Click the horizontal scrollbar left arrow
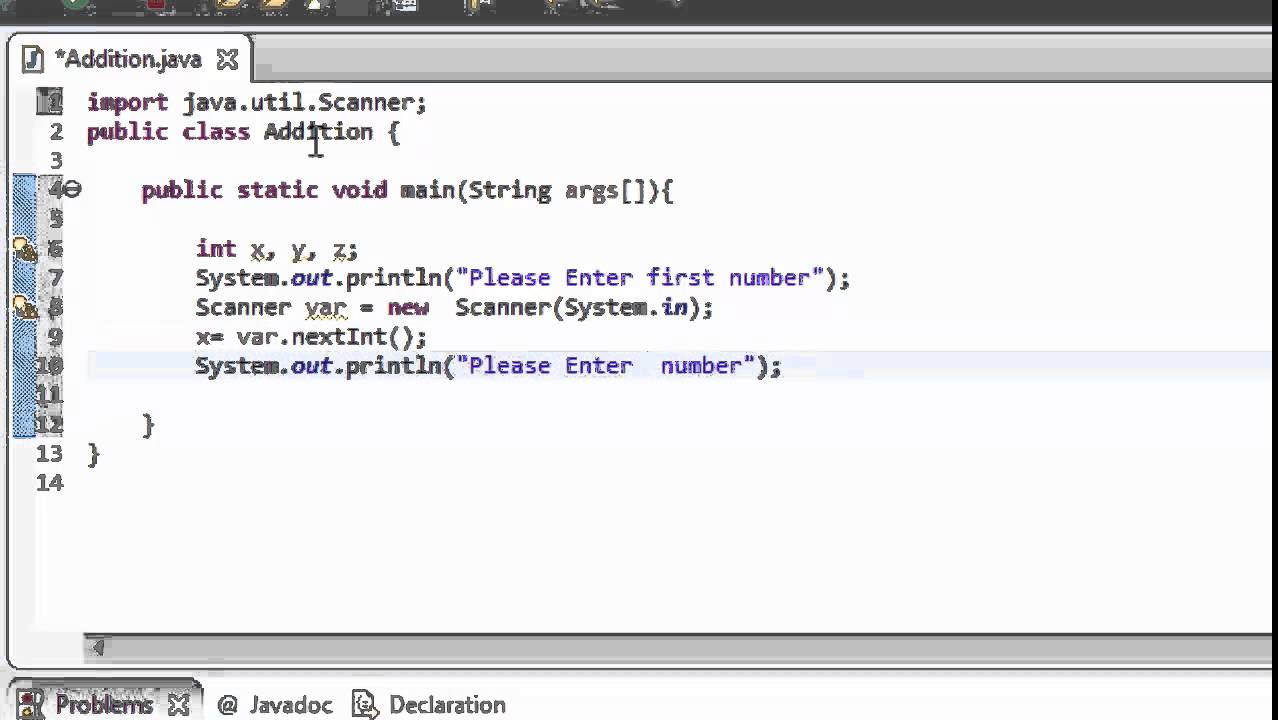The height and width of the screenshot is (720, 1278). (97, 648)
